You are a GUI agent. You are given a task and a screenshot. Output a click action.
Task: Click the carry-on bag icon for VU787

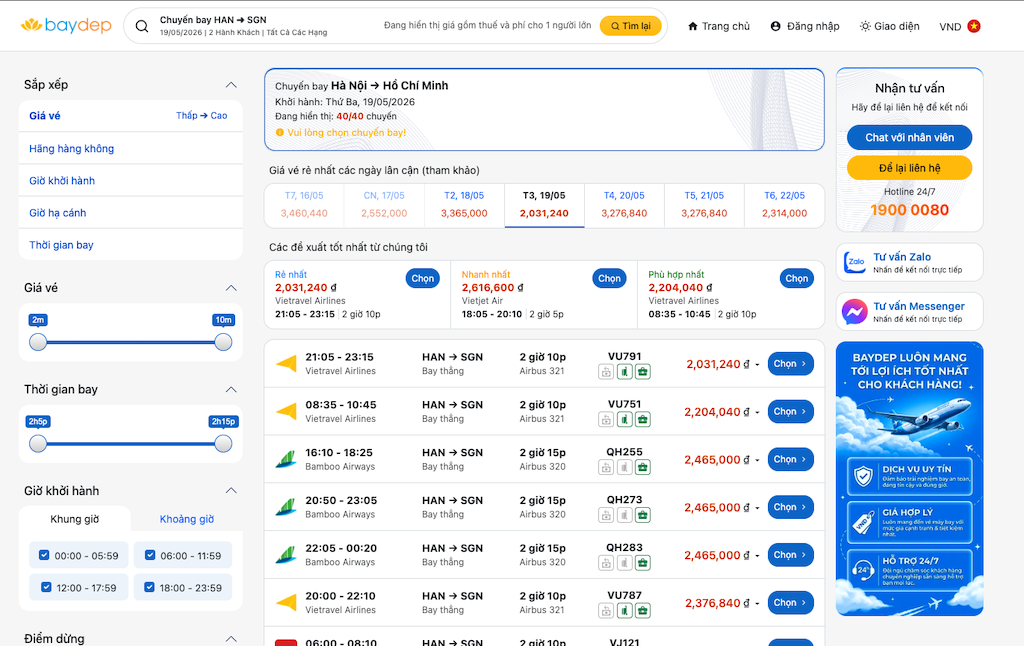point(643,610)
